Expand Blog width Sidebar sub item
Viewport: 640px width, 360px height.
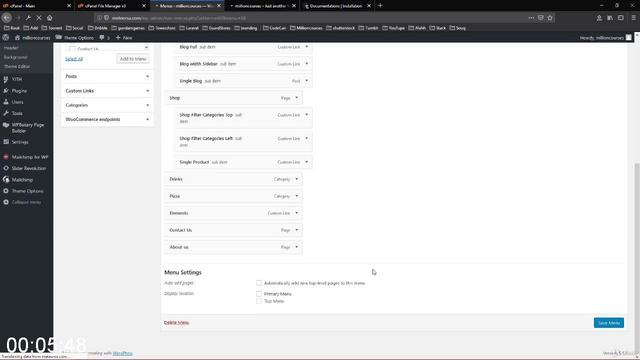[307, 64]
